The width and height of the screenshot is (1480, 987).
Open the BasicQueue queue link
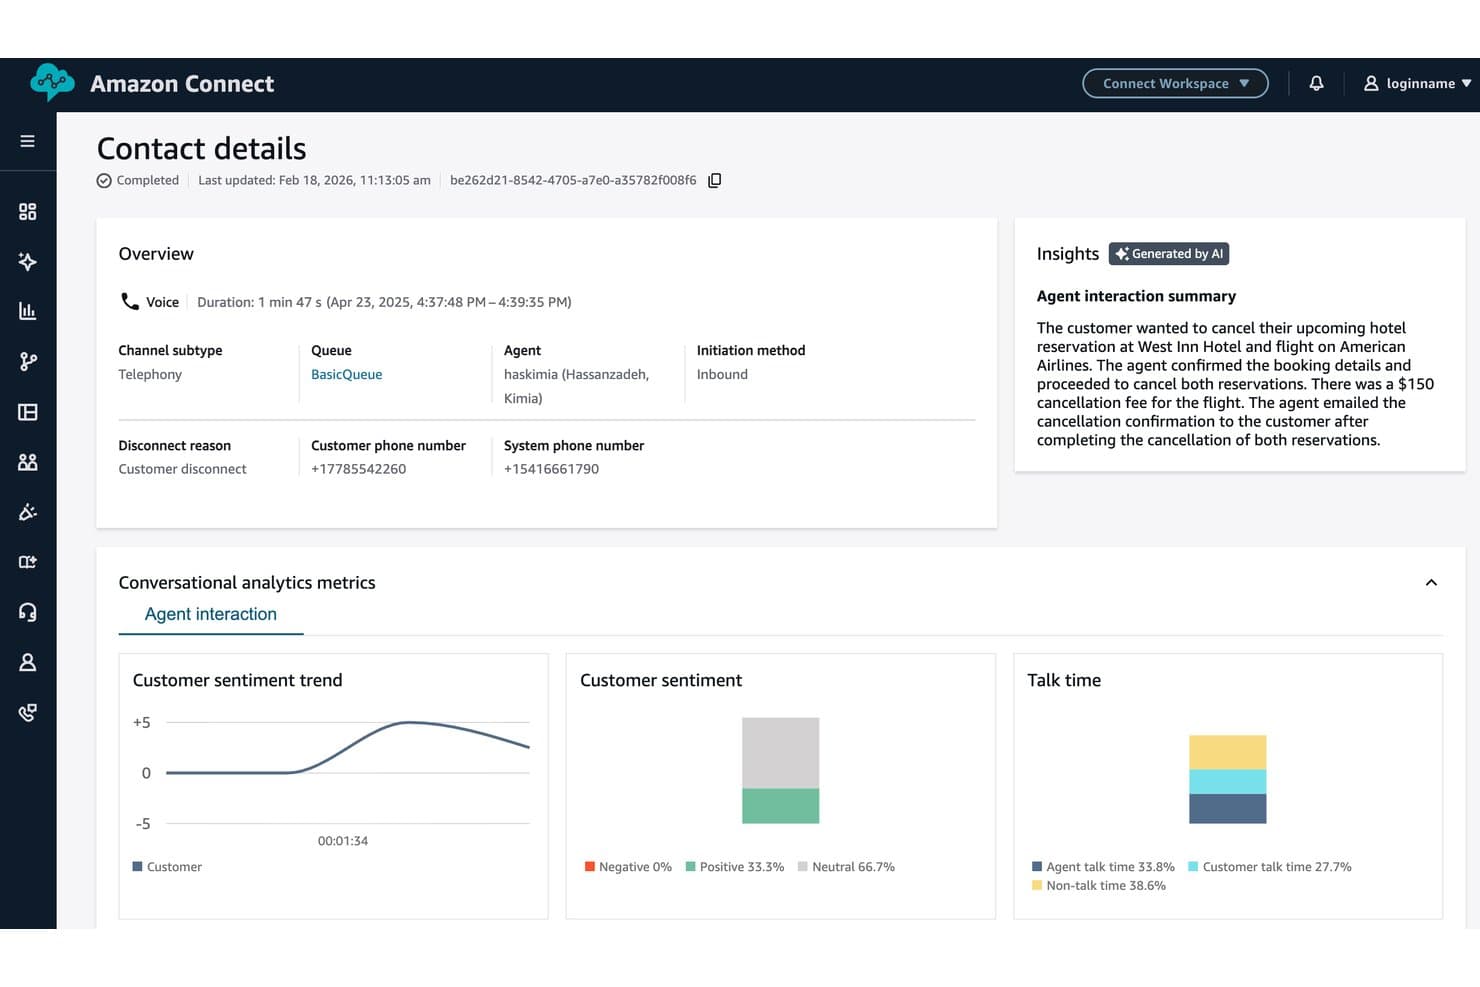[347, 374]
